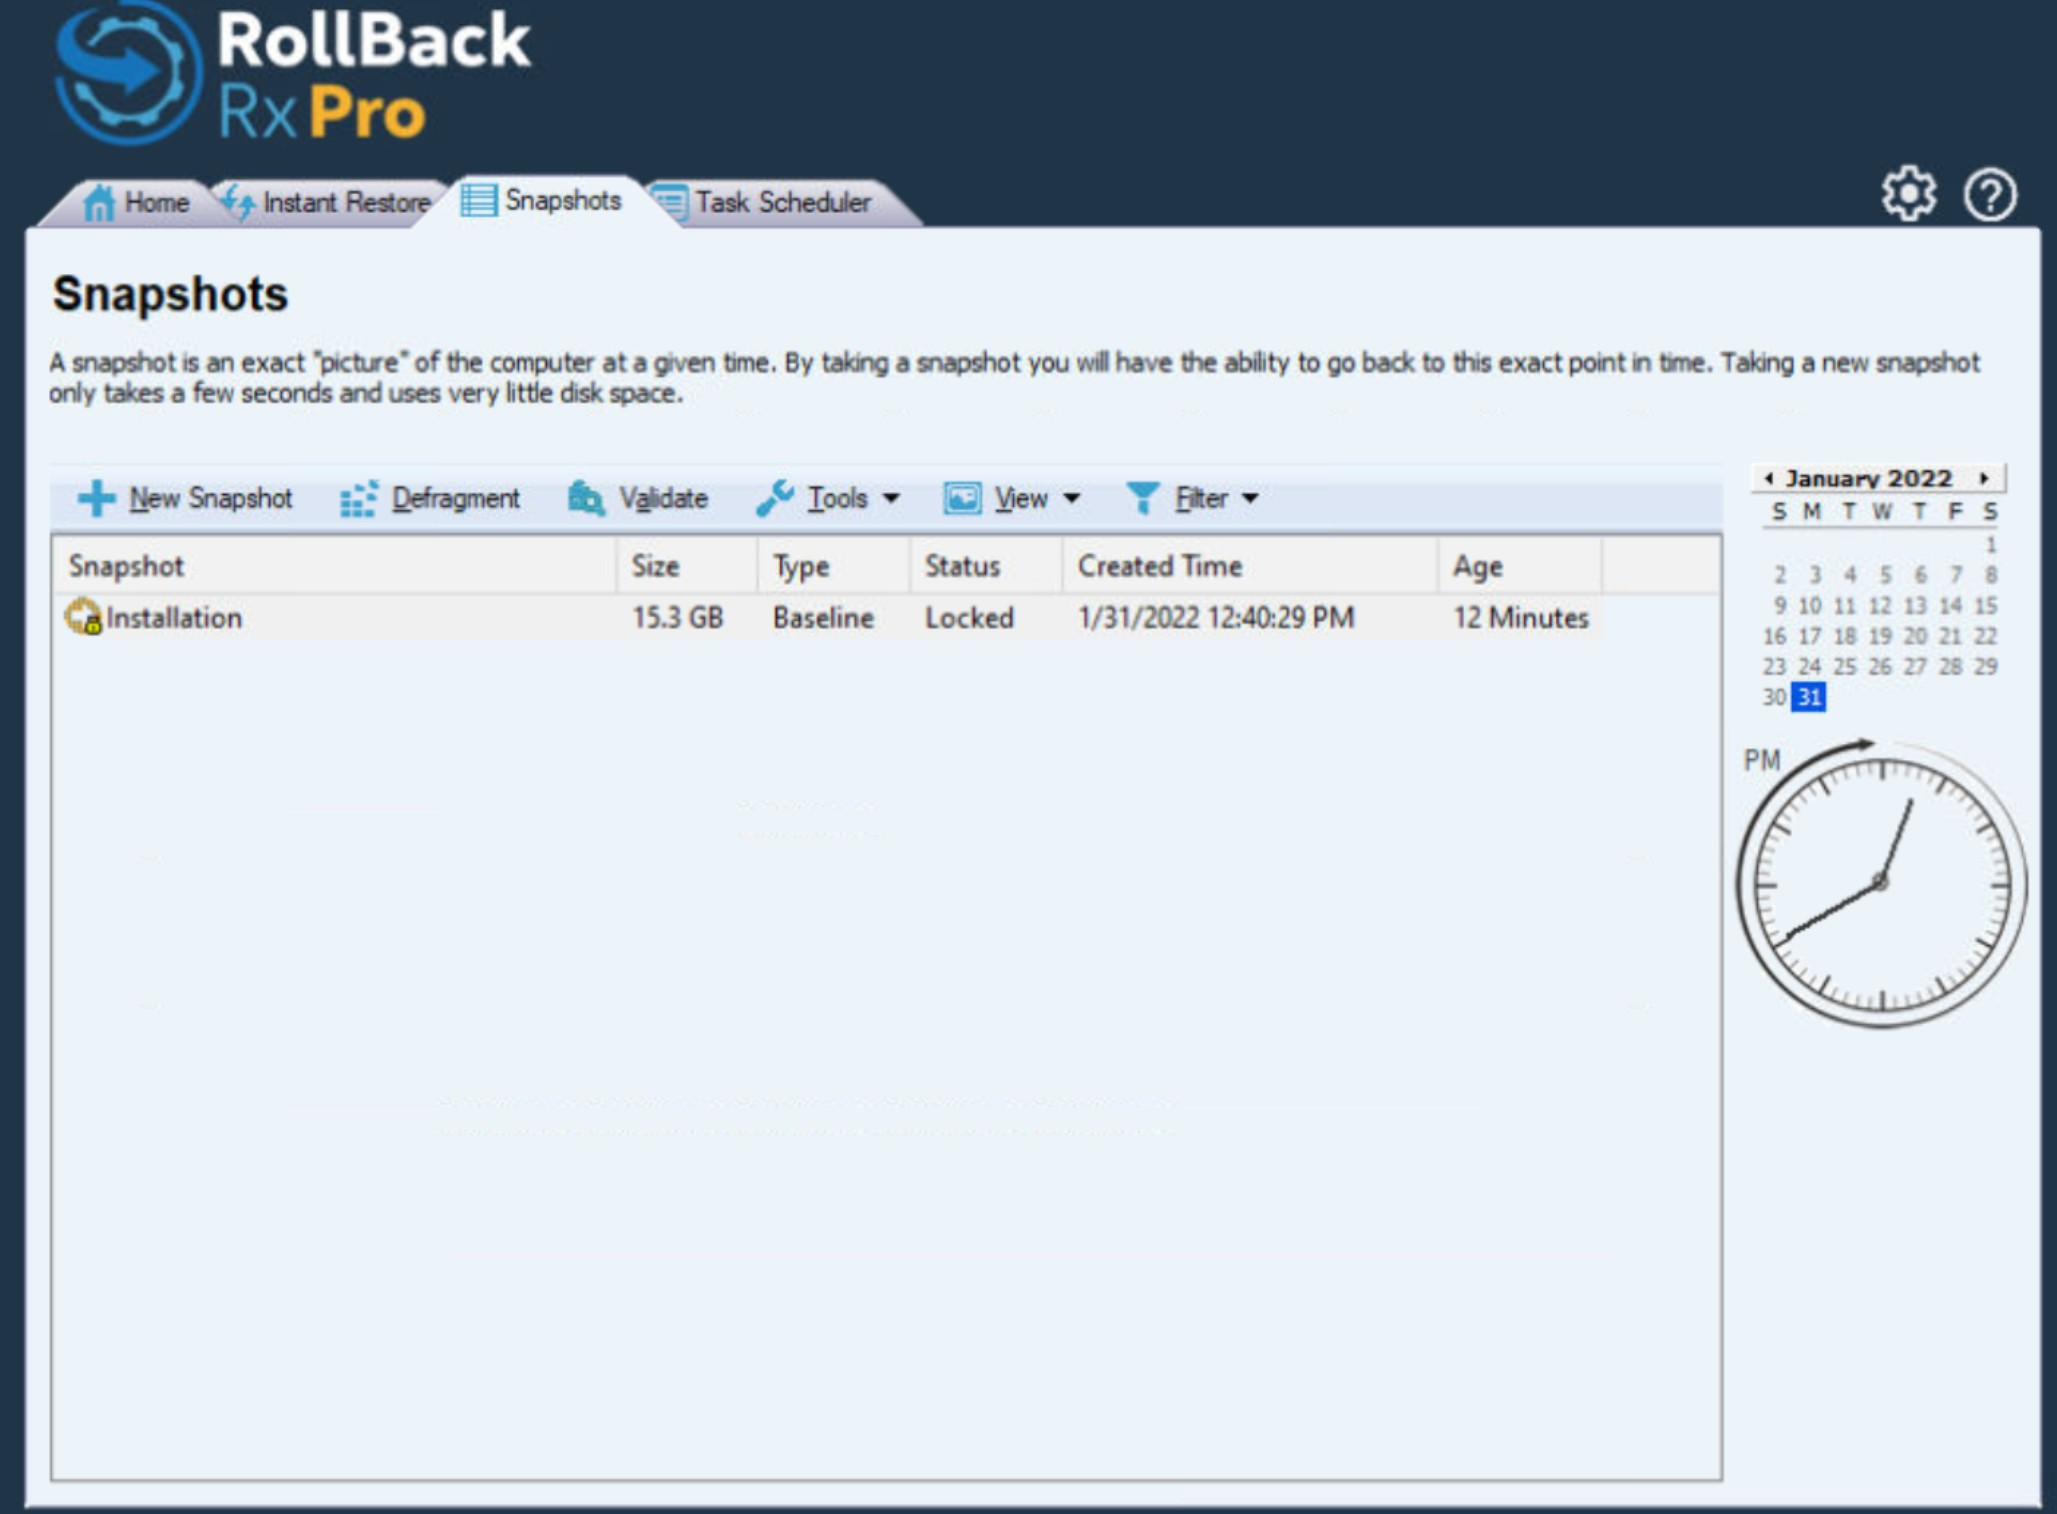Sort by Type column header

click(833, 566)
